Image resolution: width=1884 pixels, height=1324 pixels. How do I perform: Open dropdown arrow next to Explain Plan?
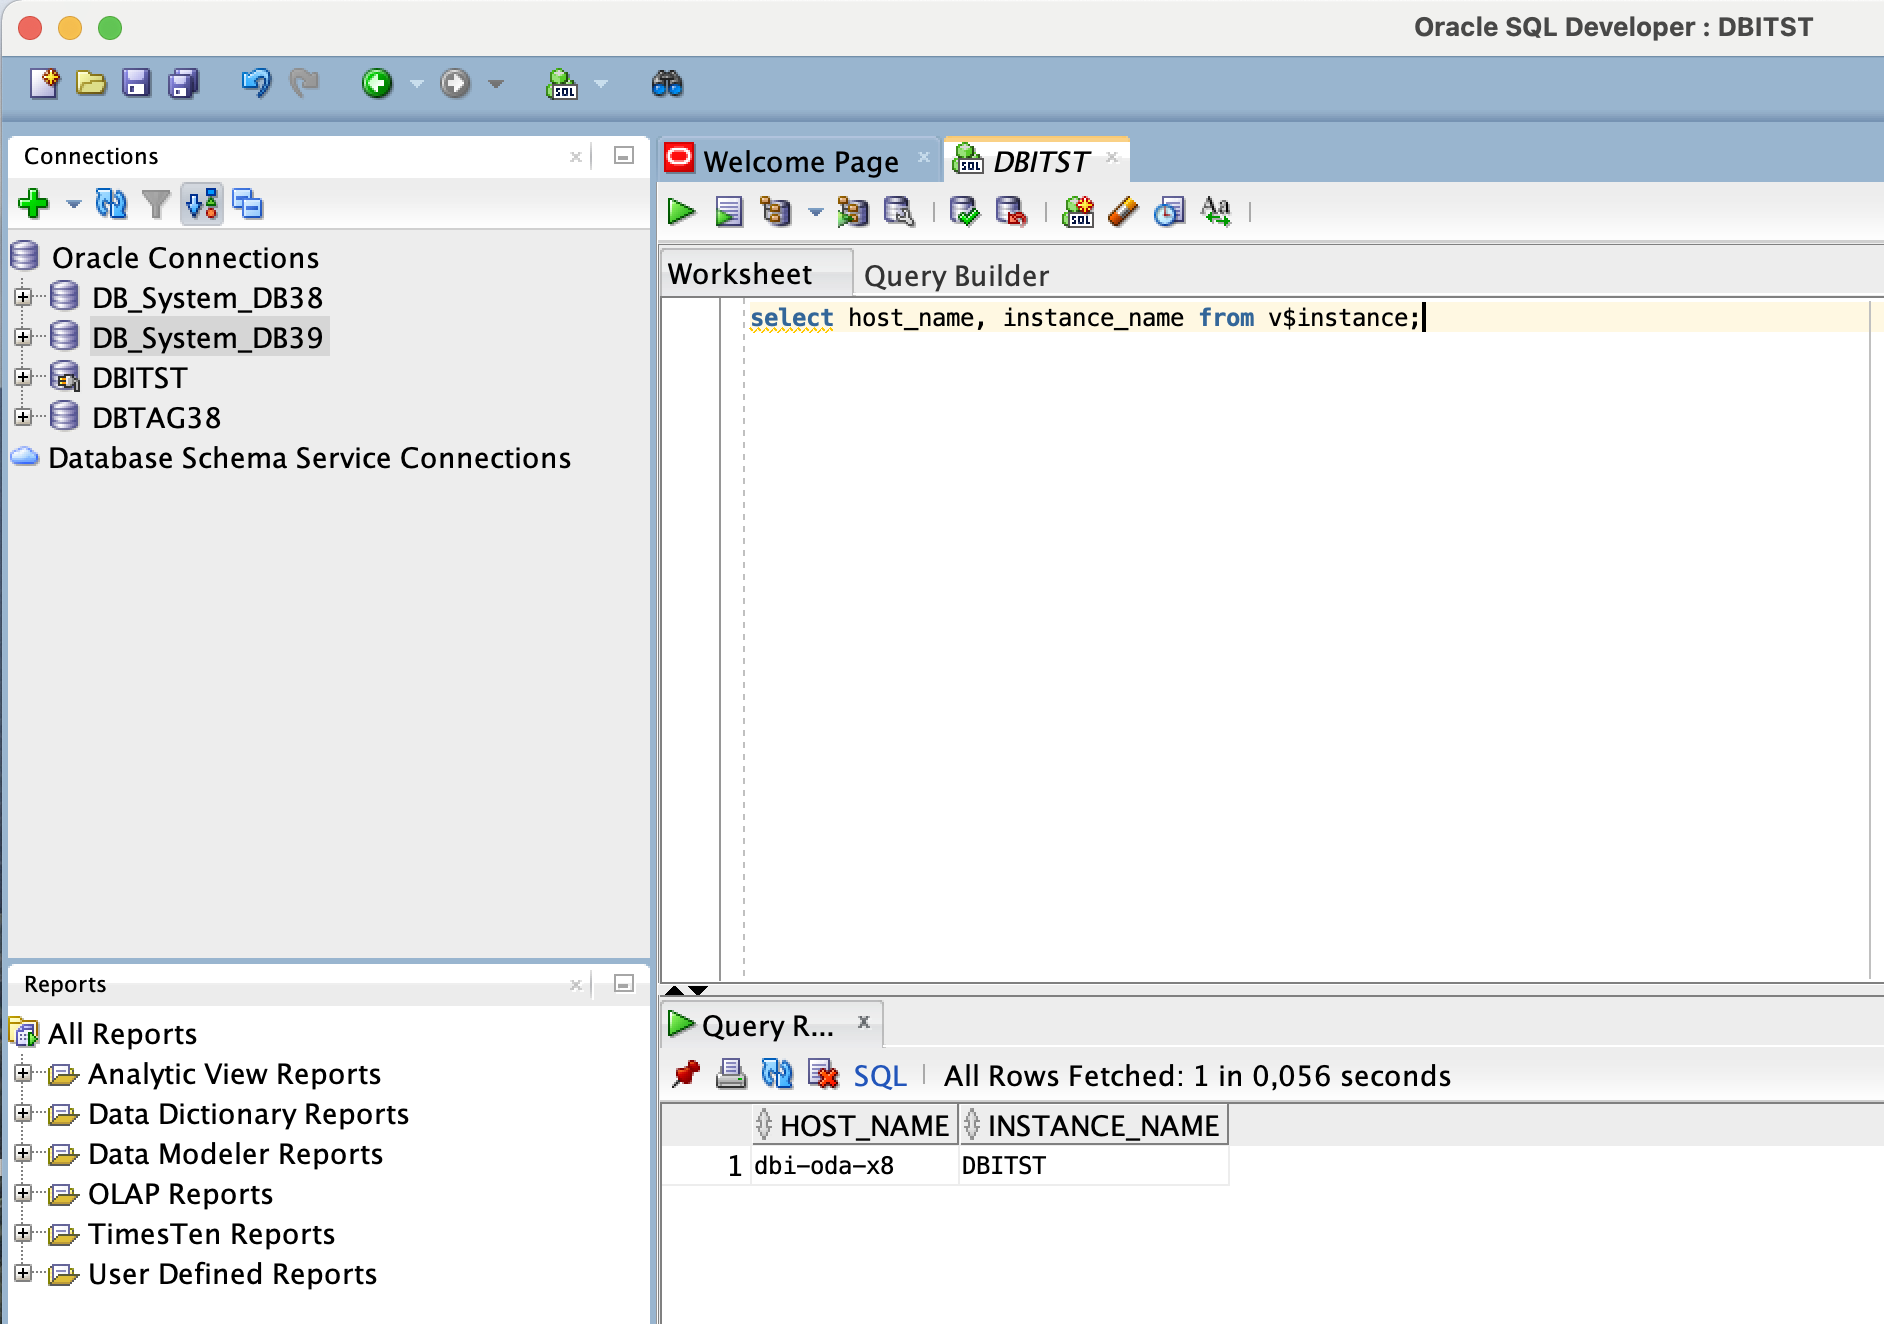(816, 212)
